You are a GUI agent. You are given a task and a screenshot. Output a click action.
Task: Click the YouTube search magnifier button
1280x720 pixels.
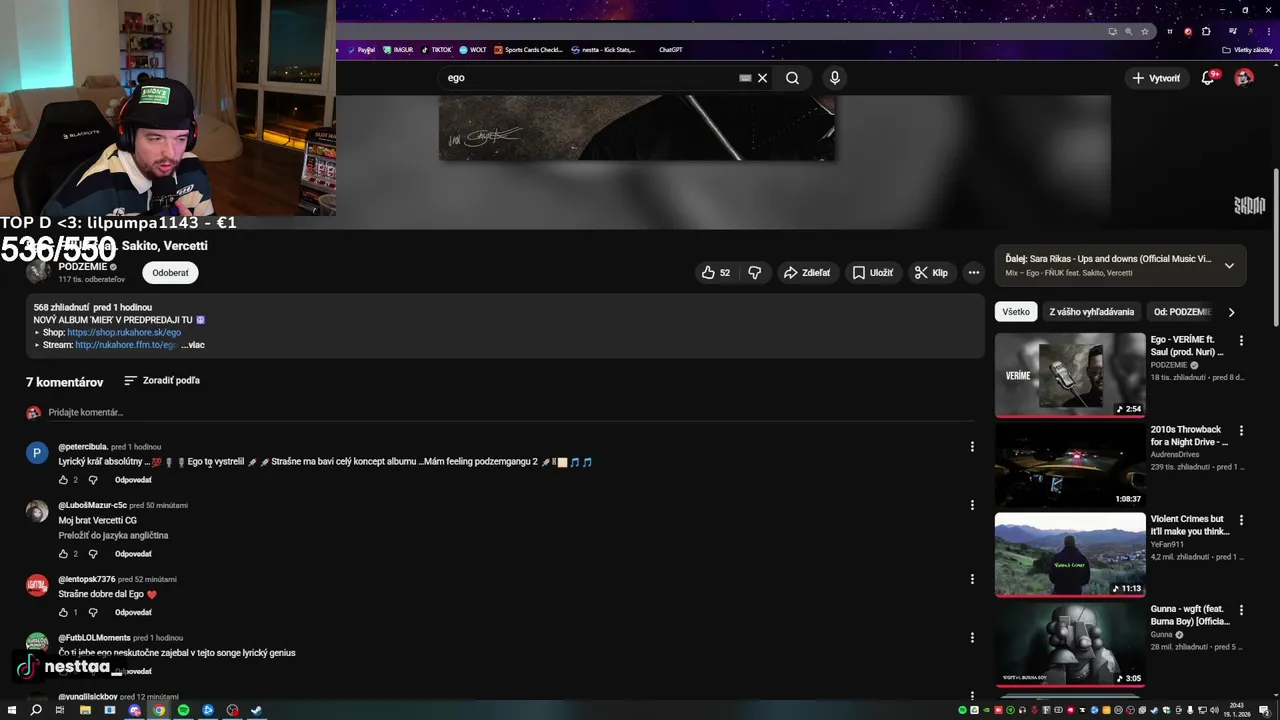(792, 78)
